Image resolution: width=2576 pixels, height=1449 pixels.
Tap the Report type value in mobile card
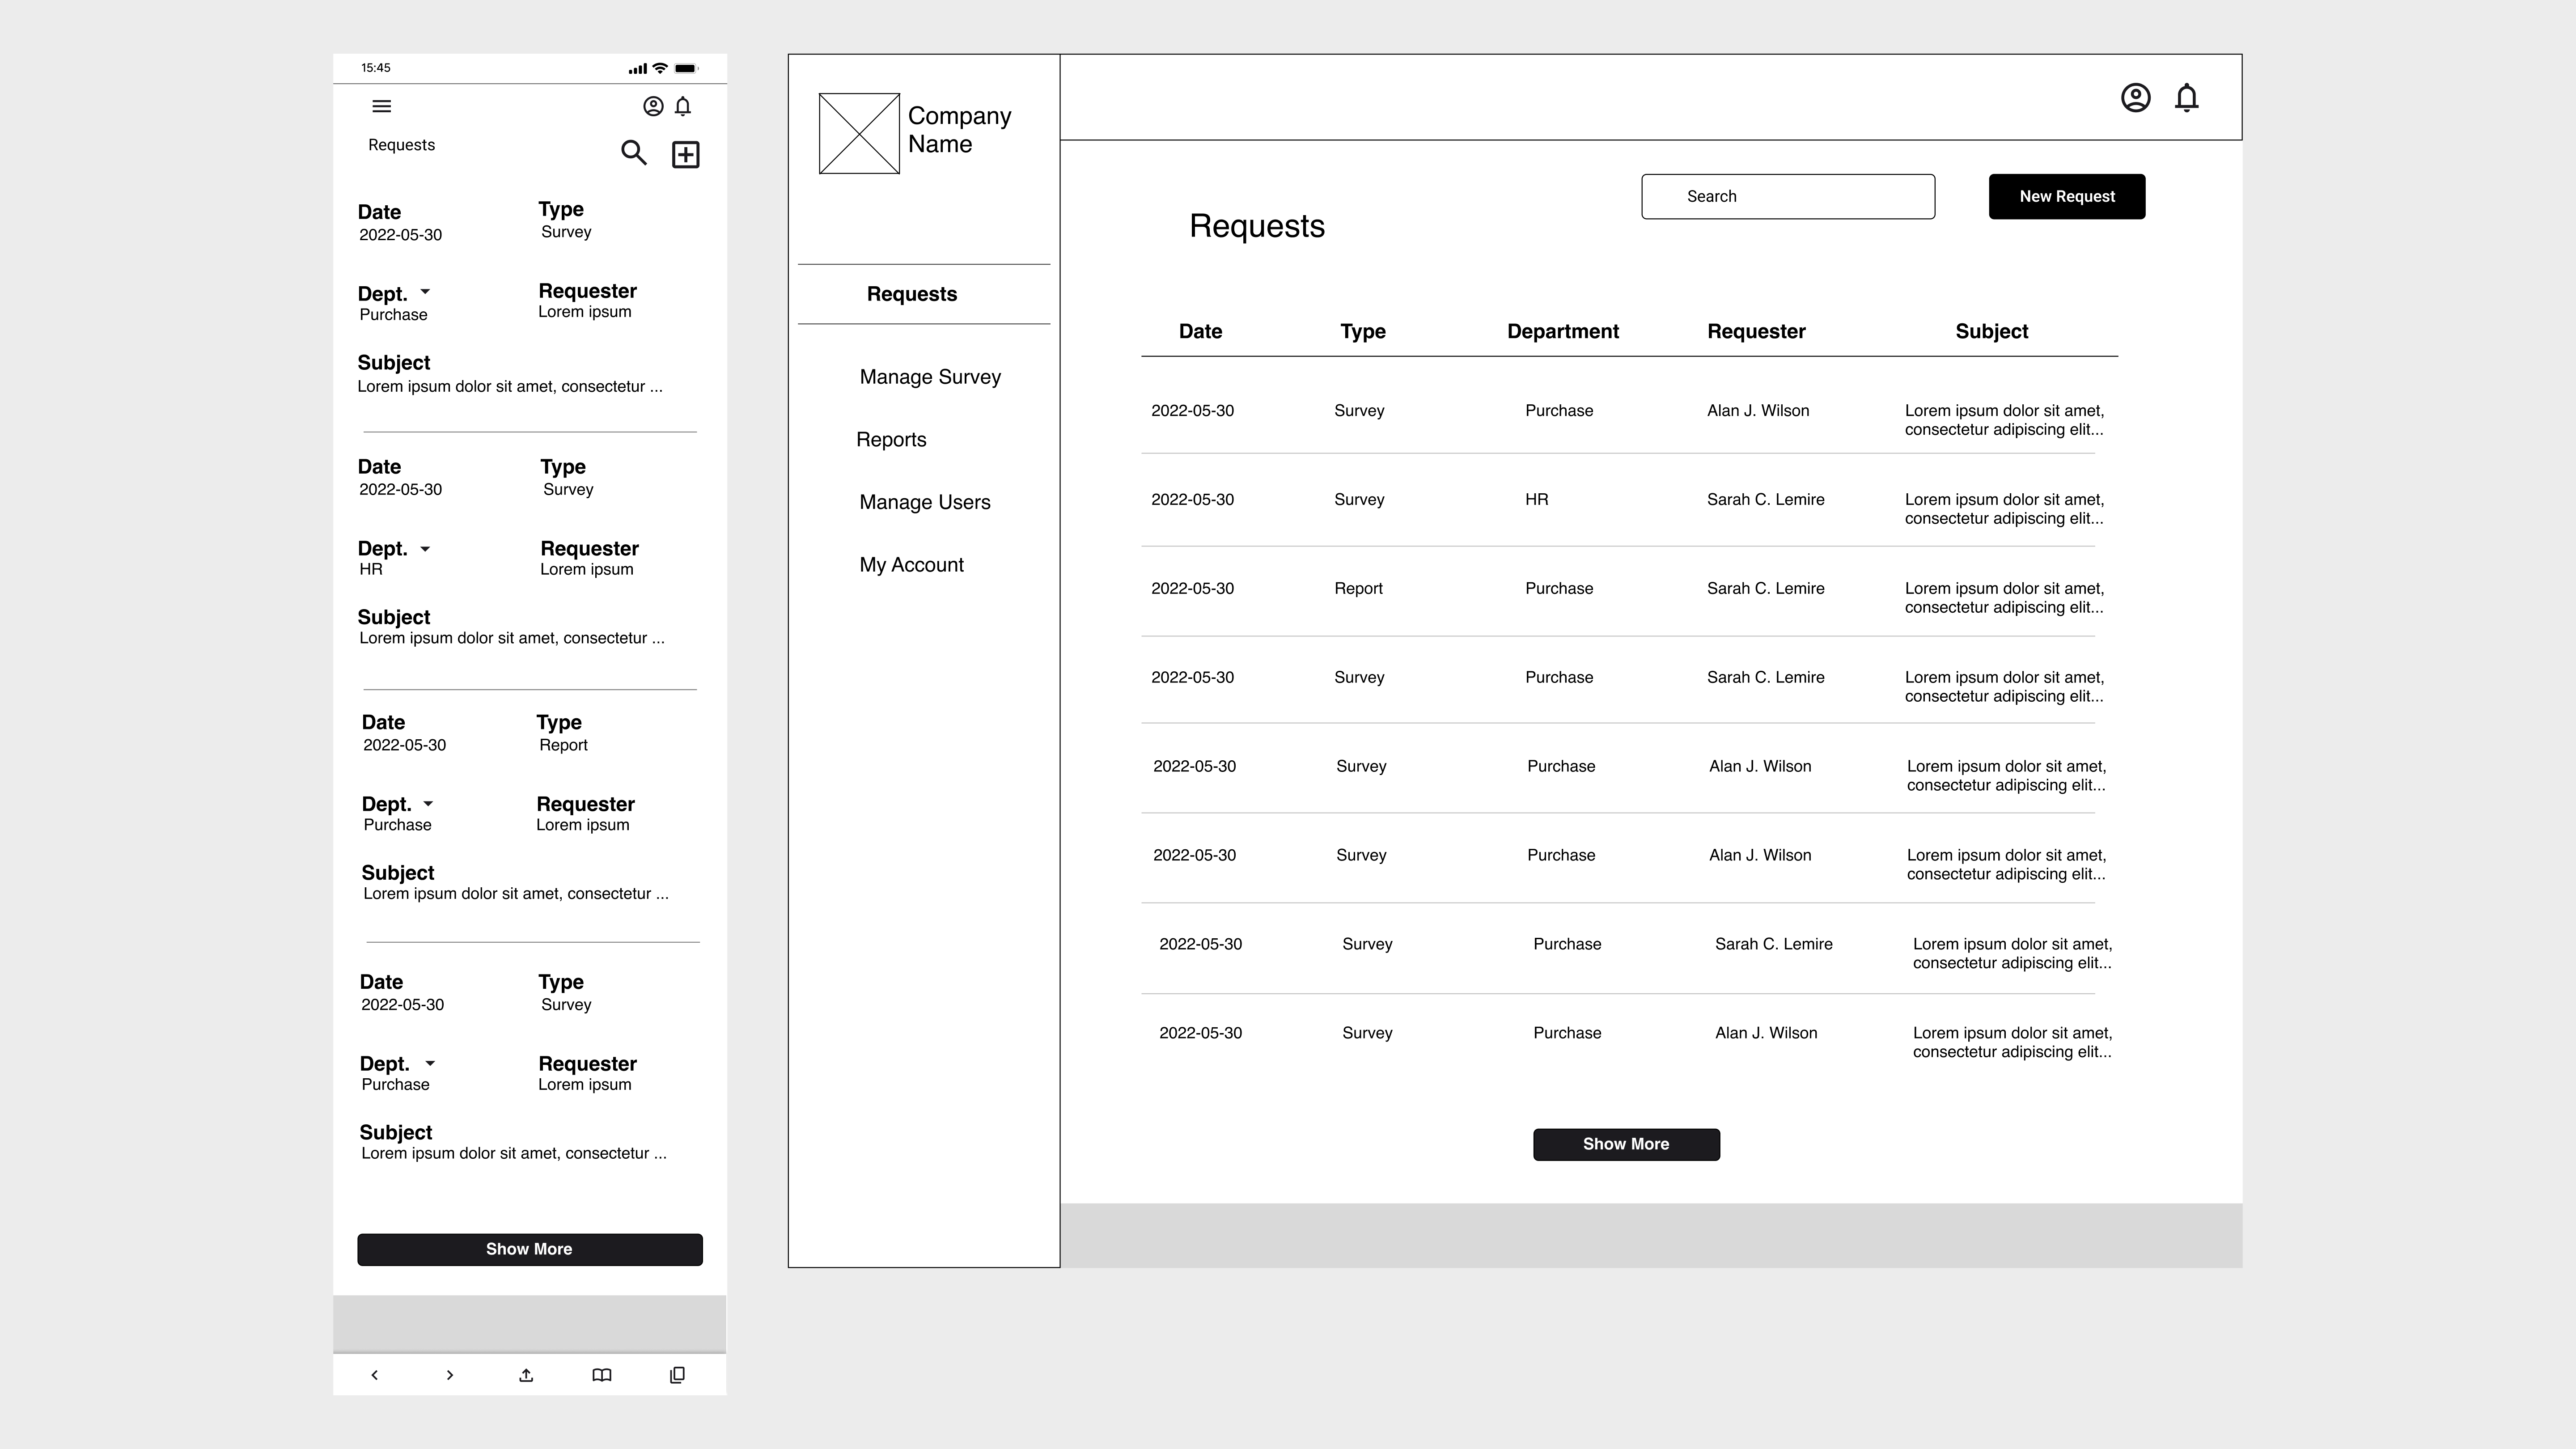tap(564, 745)
